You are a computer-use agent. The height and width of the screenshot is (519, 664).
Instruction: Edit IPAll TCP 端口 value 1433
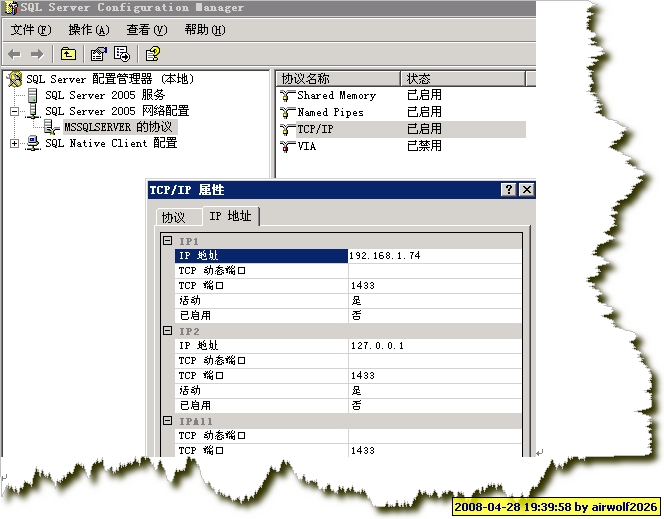(x=434, y=450)
